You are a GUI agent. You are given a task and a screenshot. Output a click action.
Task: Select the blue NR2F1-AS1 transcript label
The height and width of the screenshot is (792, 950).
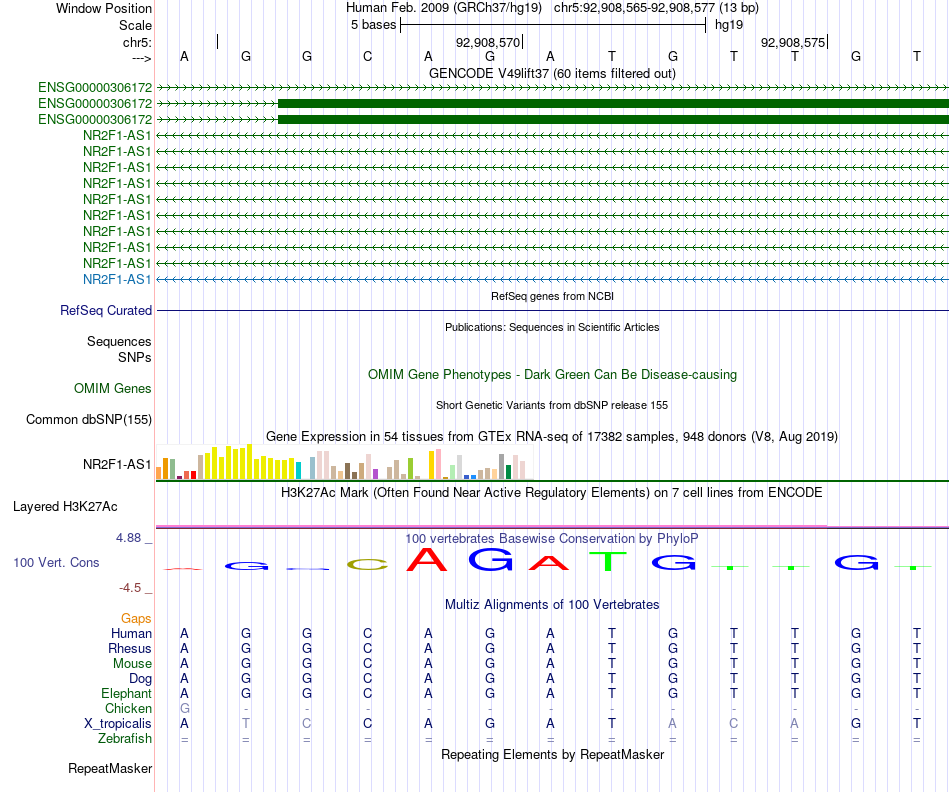[x=117, y=279]
